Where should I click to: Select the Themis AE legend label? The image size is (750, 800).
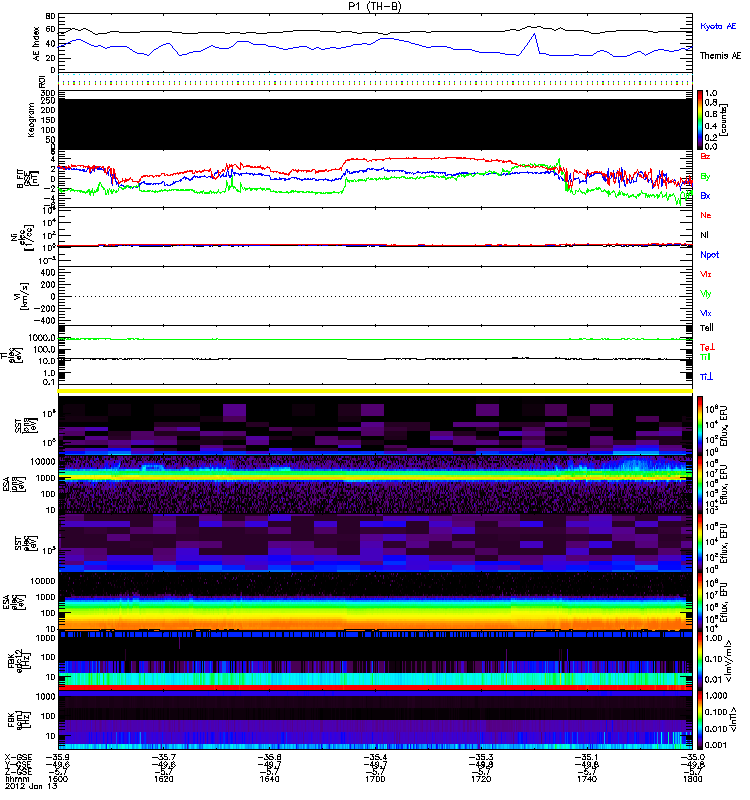point(720,56)
